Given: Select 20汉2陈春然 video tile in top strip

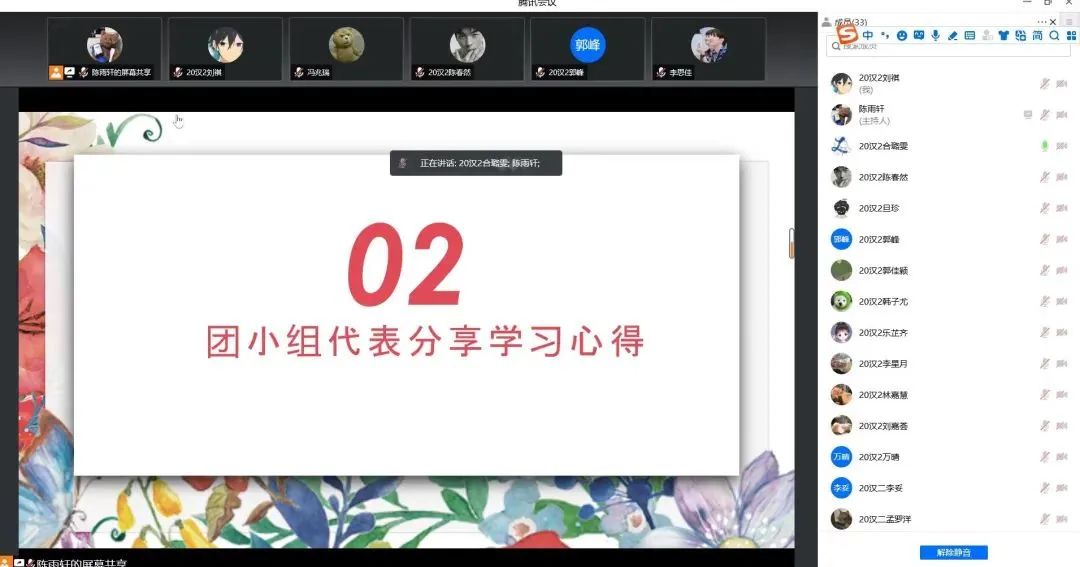Looking at the screenshot, I should [467, 49].
